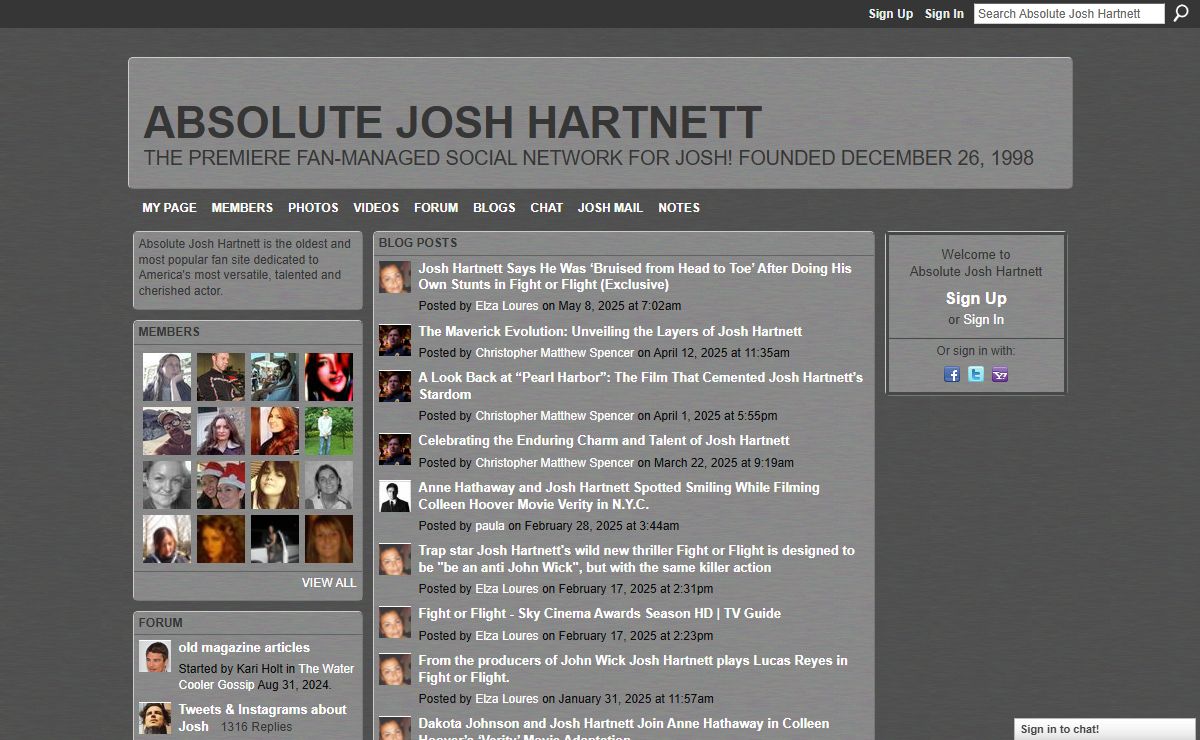The image size is (1200, 740).
Task: Open The Water Cooler Gossip category
Action: point(267,677)
